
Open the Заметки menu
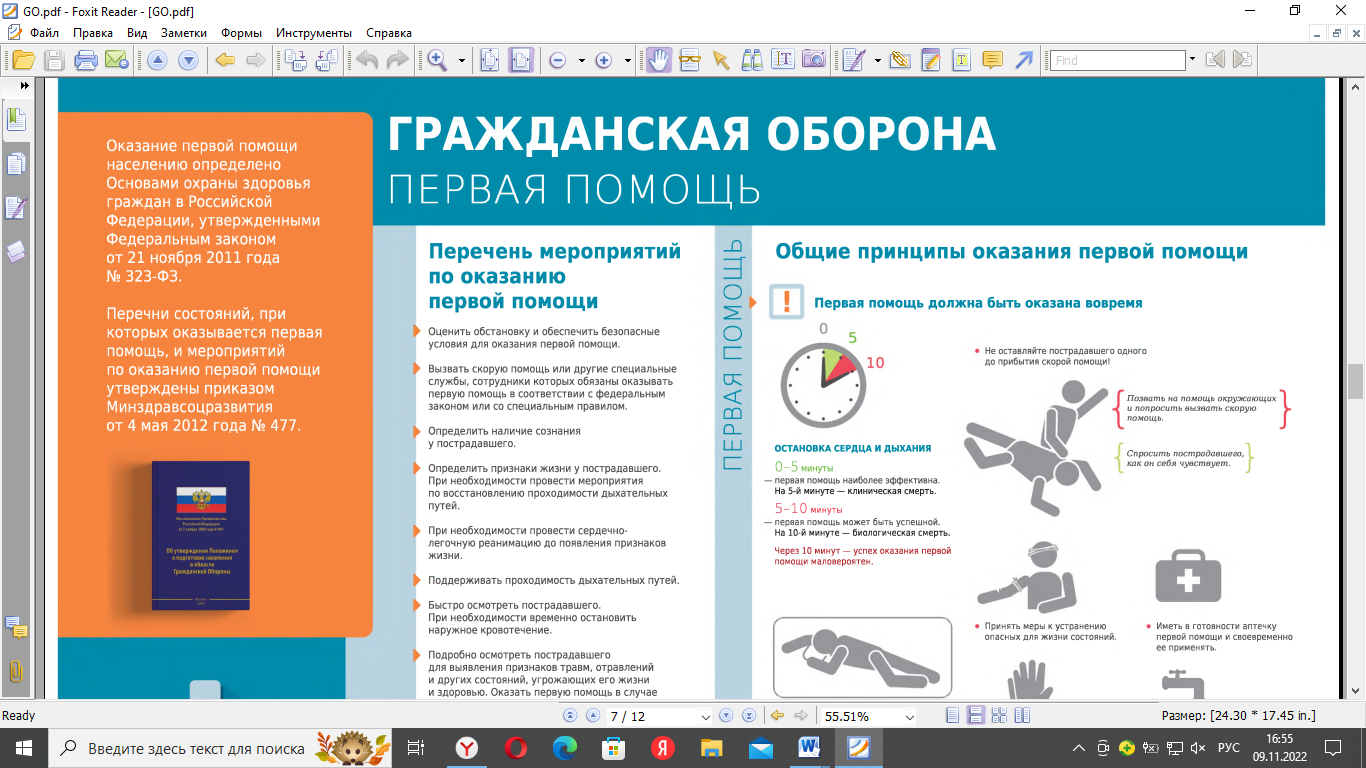coord(184,33)
